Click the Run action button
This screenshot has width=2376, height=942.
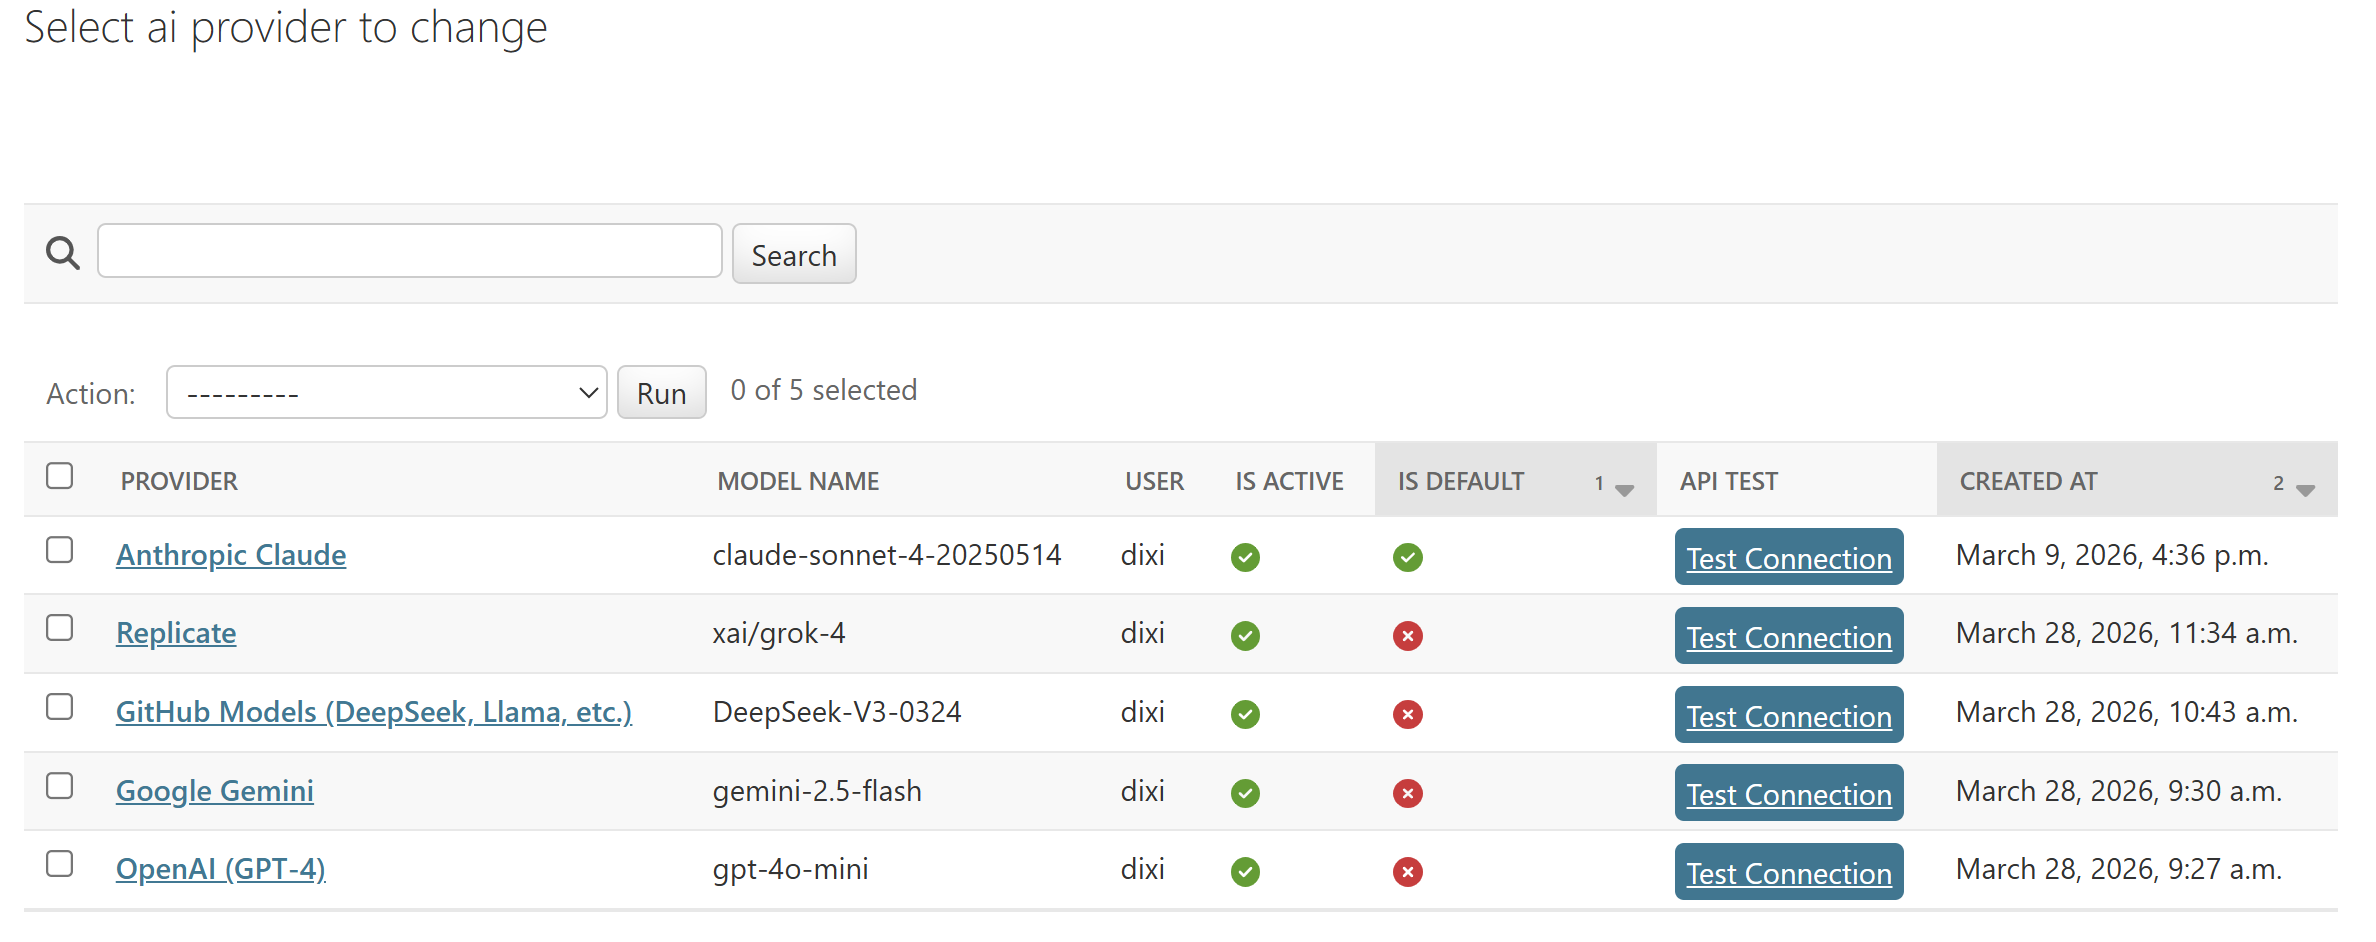click(662, 392)
